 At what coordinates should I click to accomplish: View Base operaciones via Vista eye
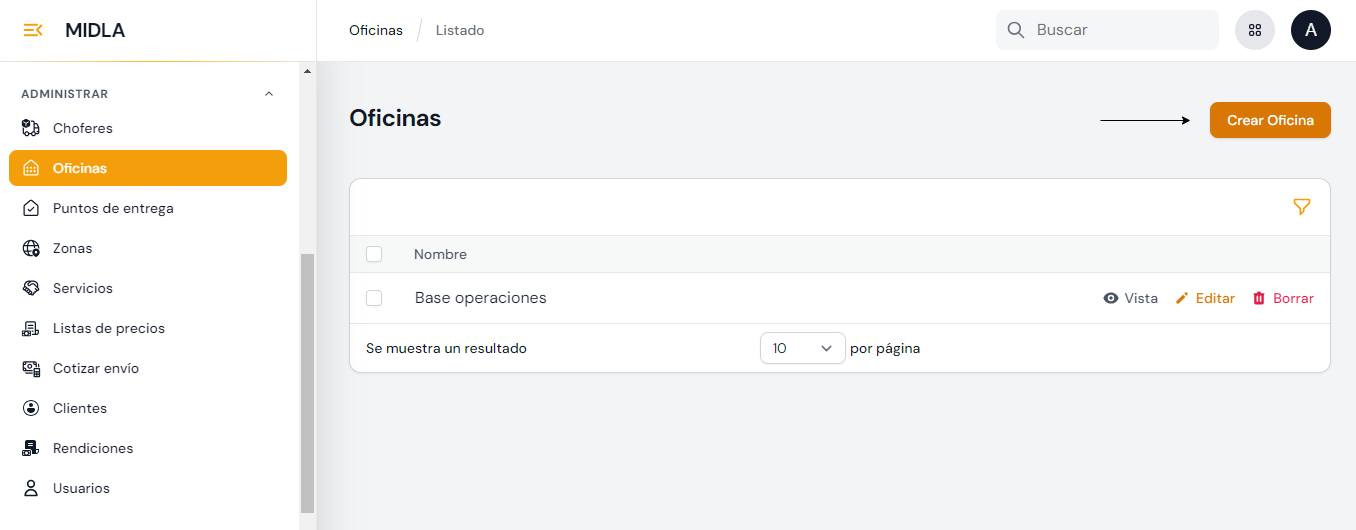[1130, 298]
